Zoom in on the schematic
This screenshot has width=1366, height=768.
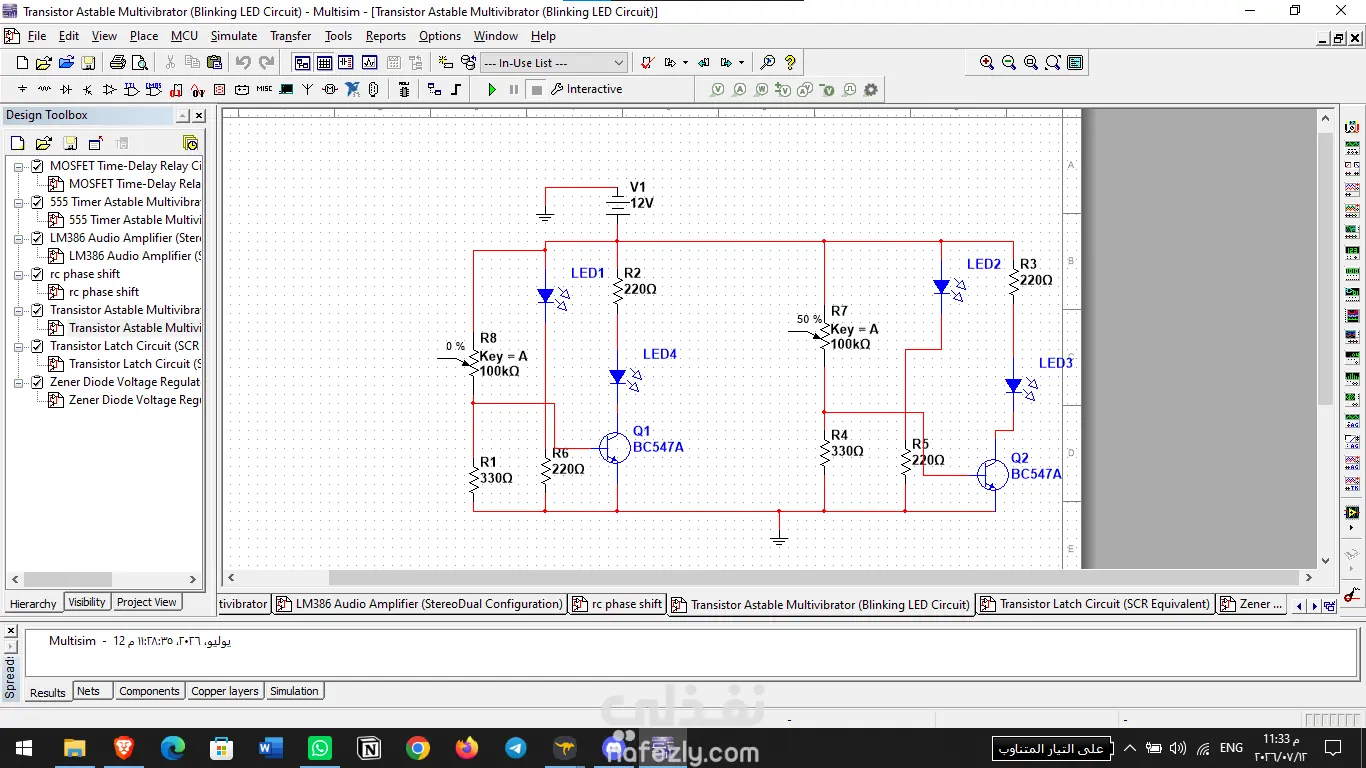(x=987, y=62)
